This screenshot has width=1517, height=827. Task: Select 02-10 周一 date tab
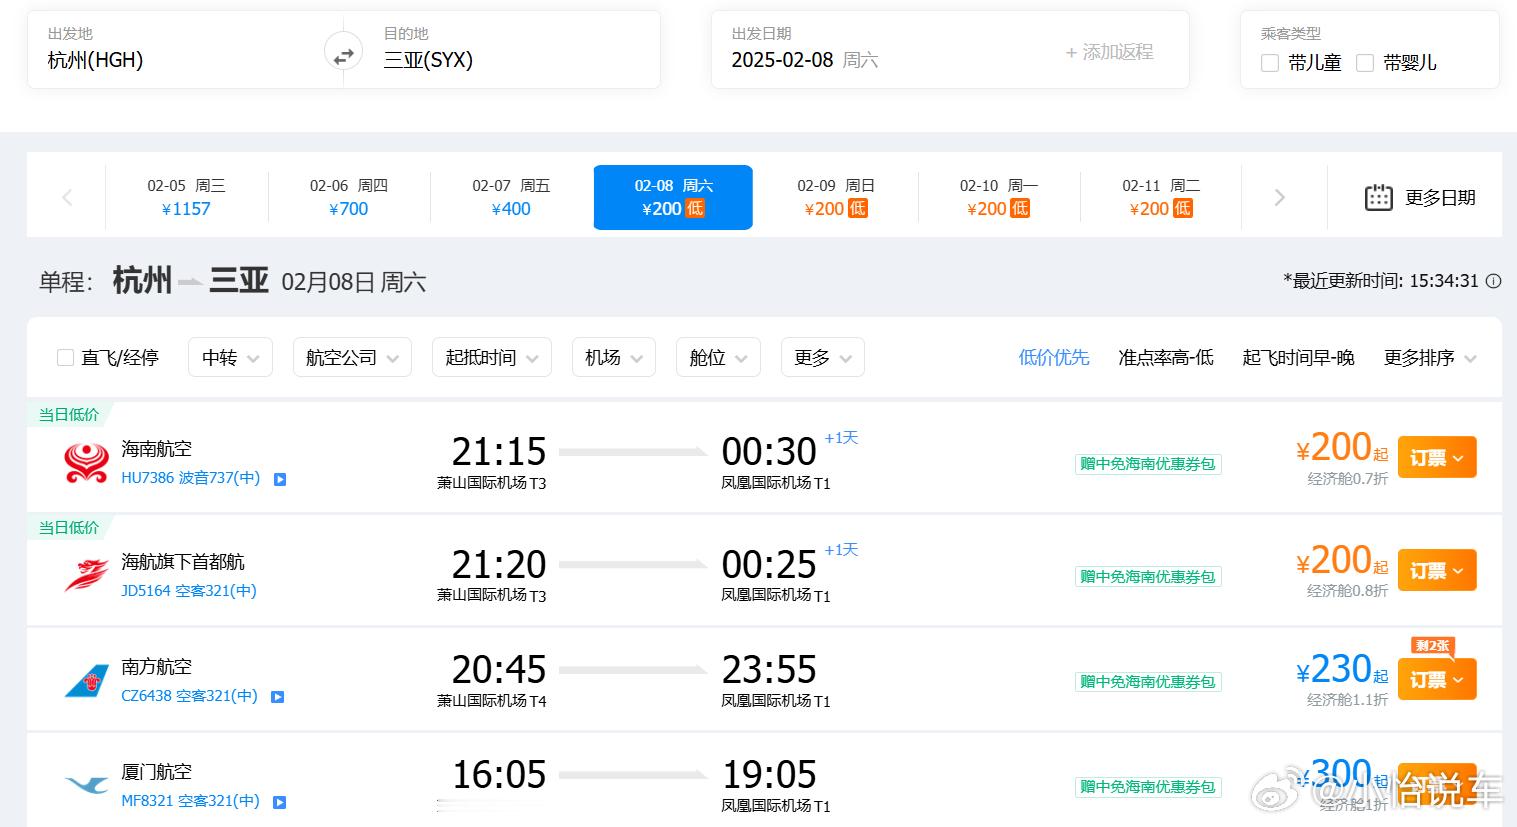tap(998, 197)
